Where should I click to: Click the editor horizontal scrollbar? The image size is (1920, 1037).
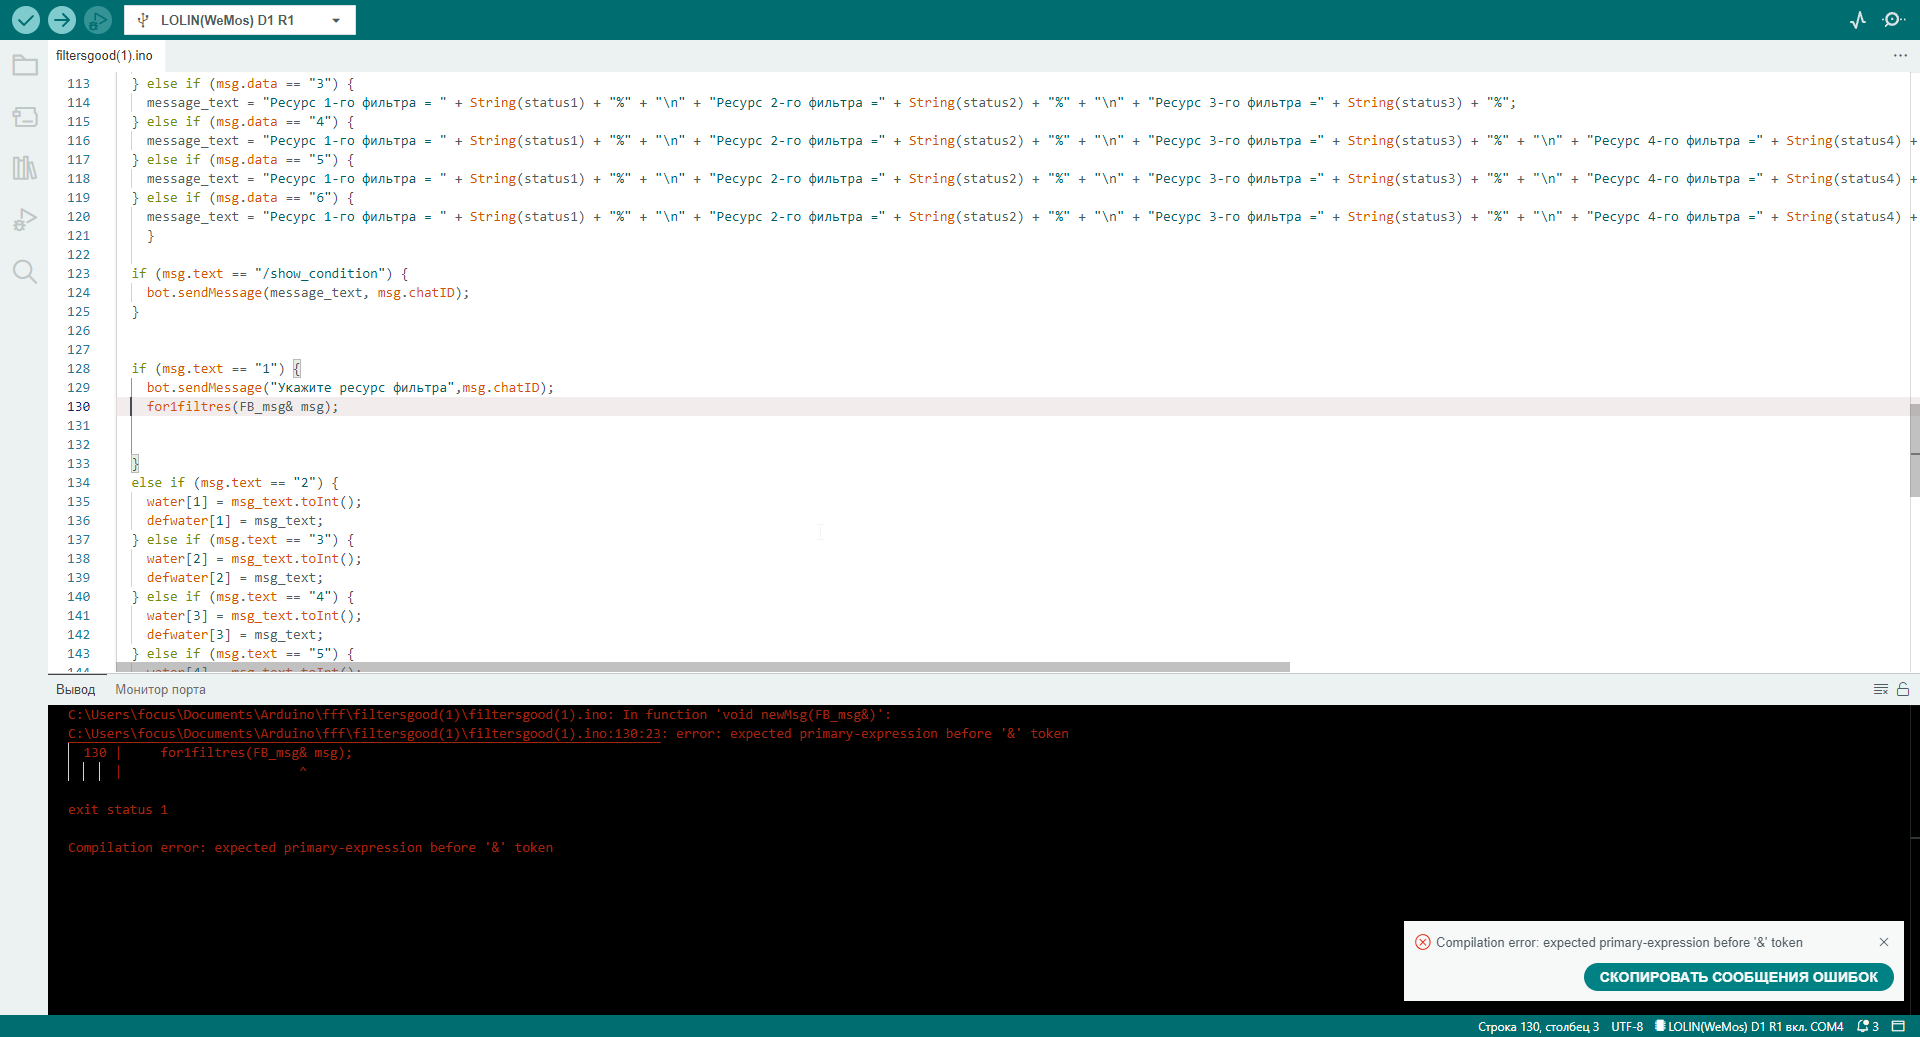[x=703, y=666]
